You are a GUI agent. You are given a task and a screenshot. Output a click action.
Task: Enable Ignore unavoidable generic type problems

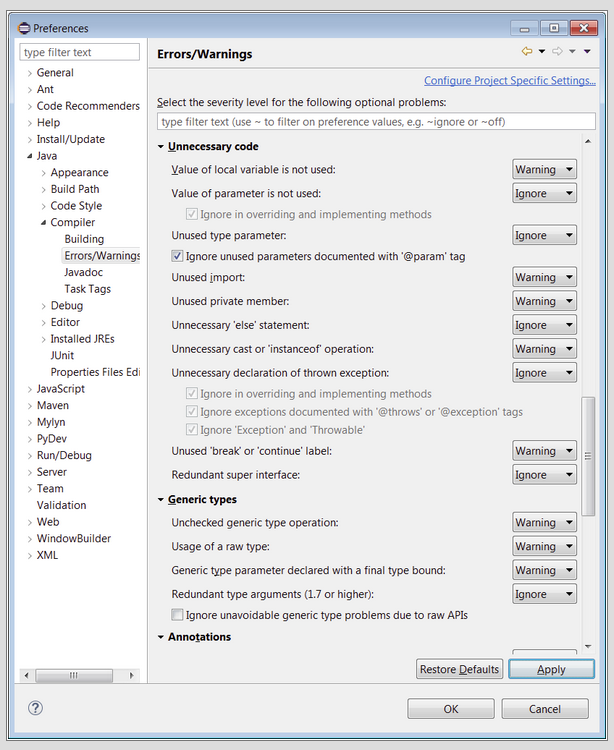tap(178, 615)
